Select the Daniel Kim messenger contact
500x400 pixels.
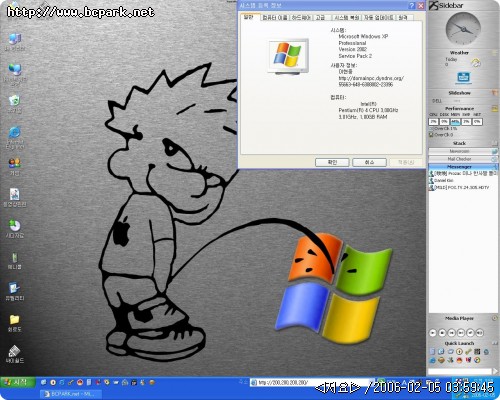[441, 180]
